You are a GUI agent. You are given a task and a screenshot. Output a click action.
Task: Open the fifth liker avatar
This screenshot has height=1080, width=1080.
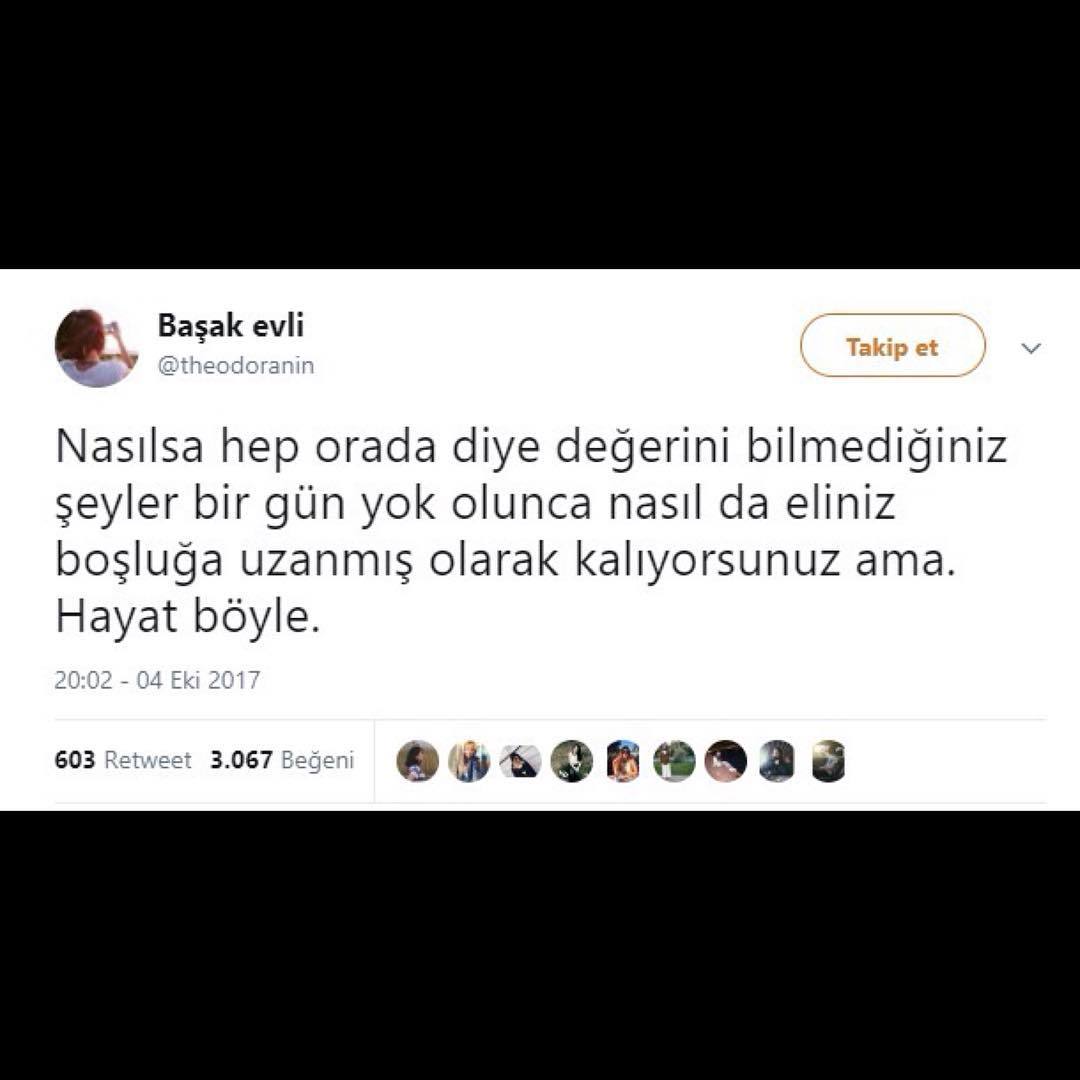tap(623, 760)
